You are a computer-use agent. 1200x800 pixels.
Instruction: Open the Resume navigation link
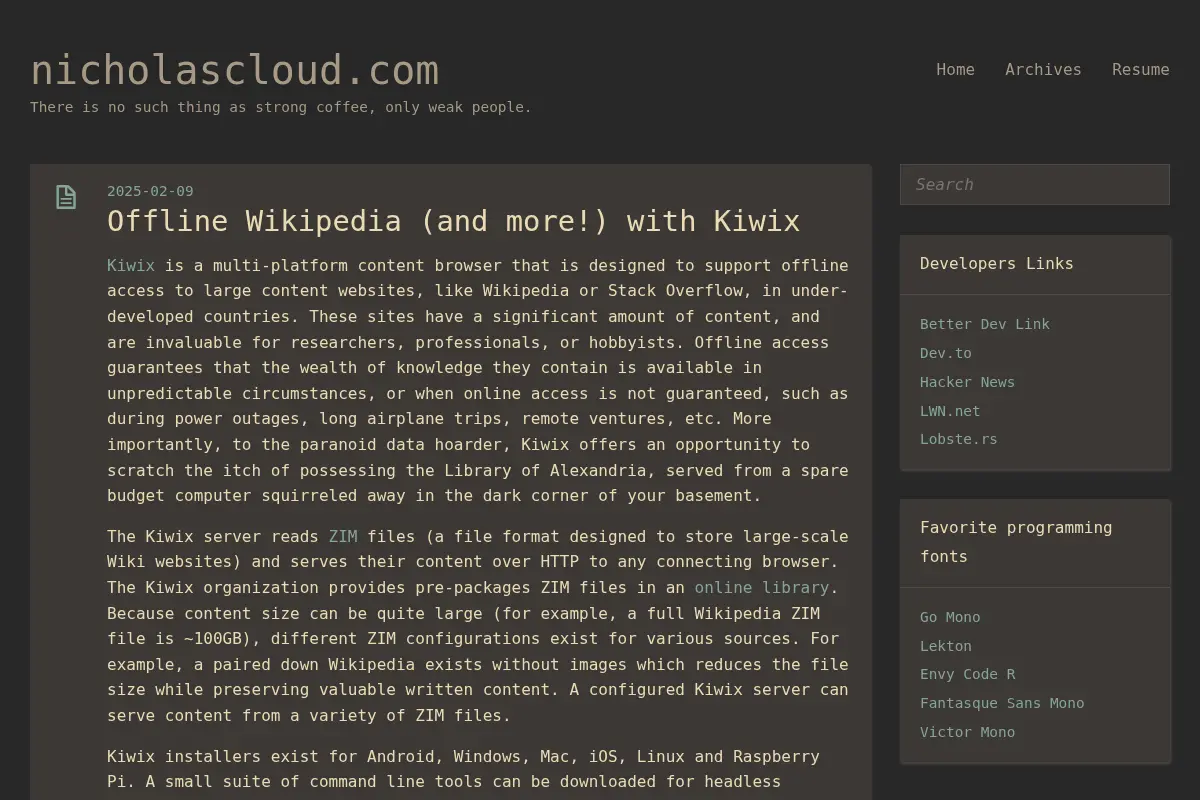(x=1140, y=69)
